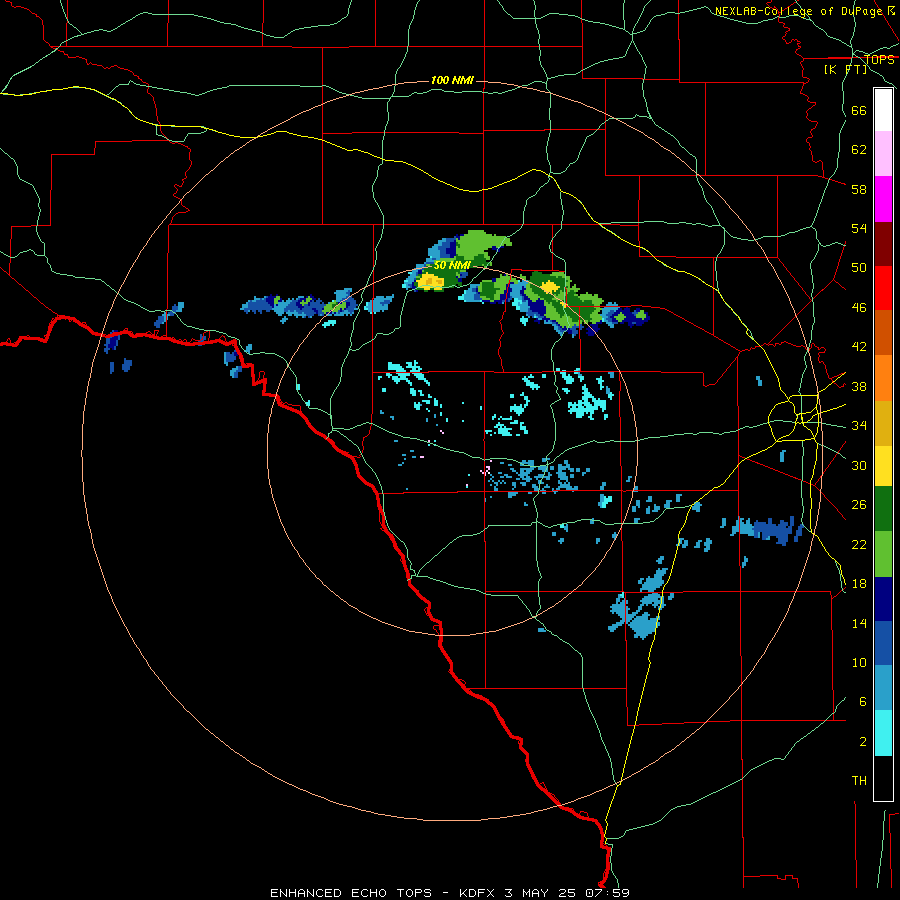The width and height of the screenshot is (900, 900).
Task: Click the navy swatch above the 22 label
Action: coord(883,599)
